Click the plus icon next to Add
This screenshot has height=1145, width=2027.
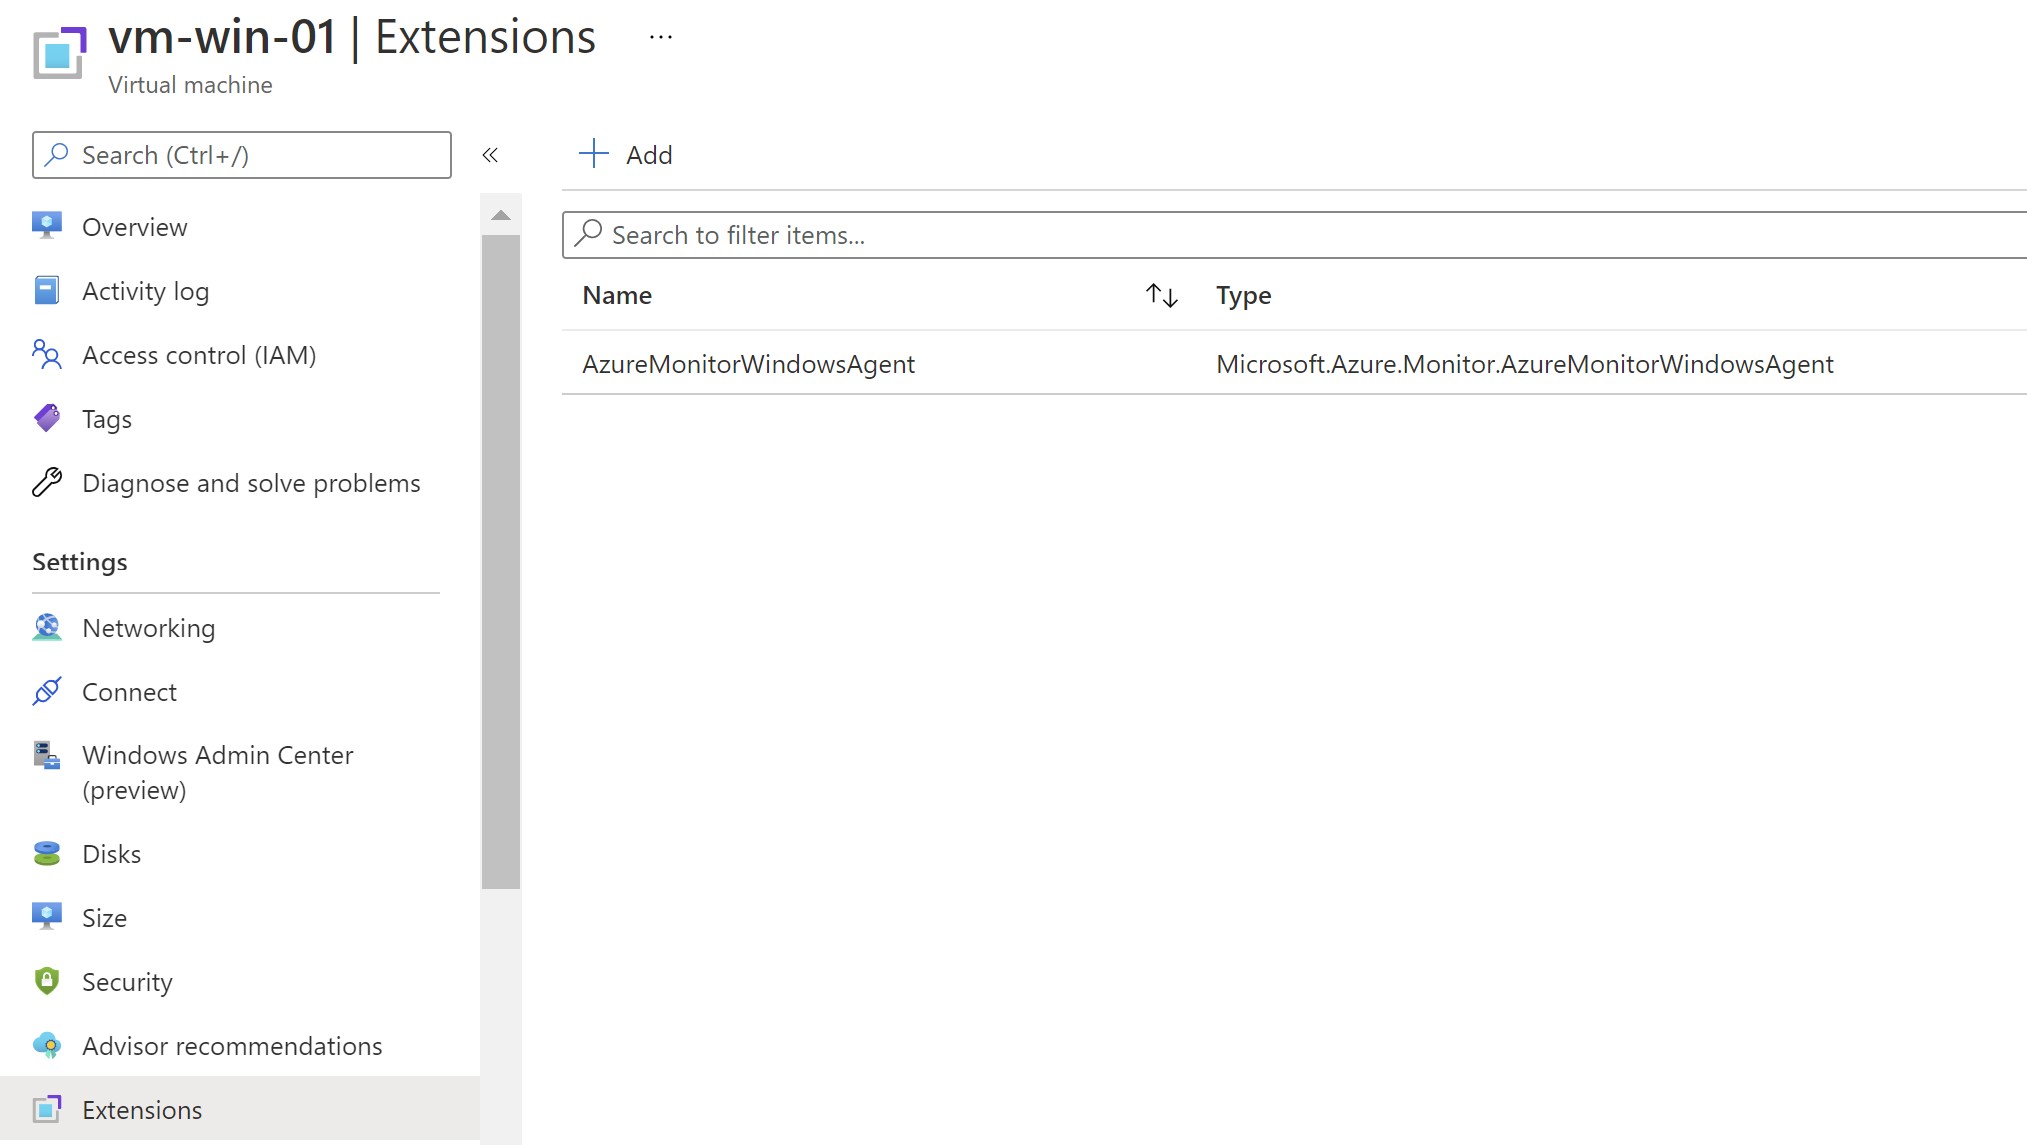(594, 154)
